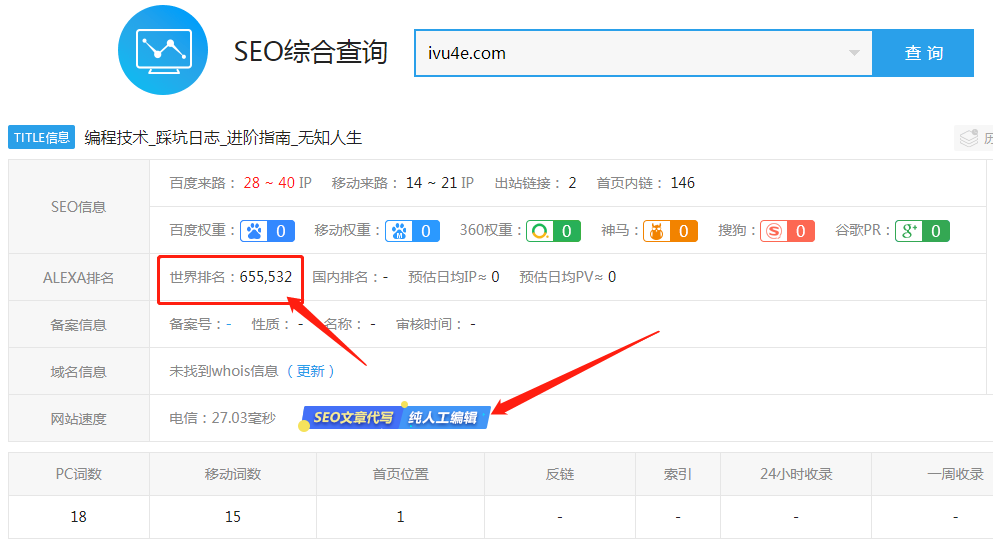Click the outbound links count 2
This screenshot has height=544, width=993.
pos(572,183)
